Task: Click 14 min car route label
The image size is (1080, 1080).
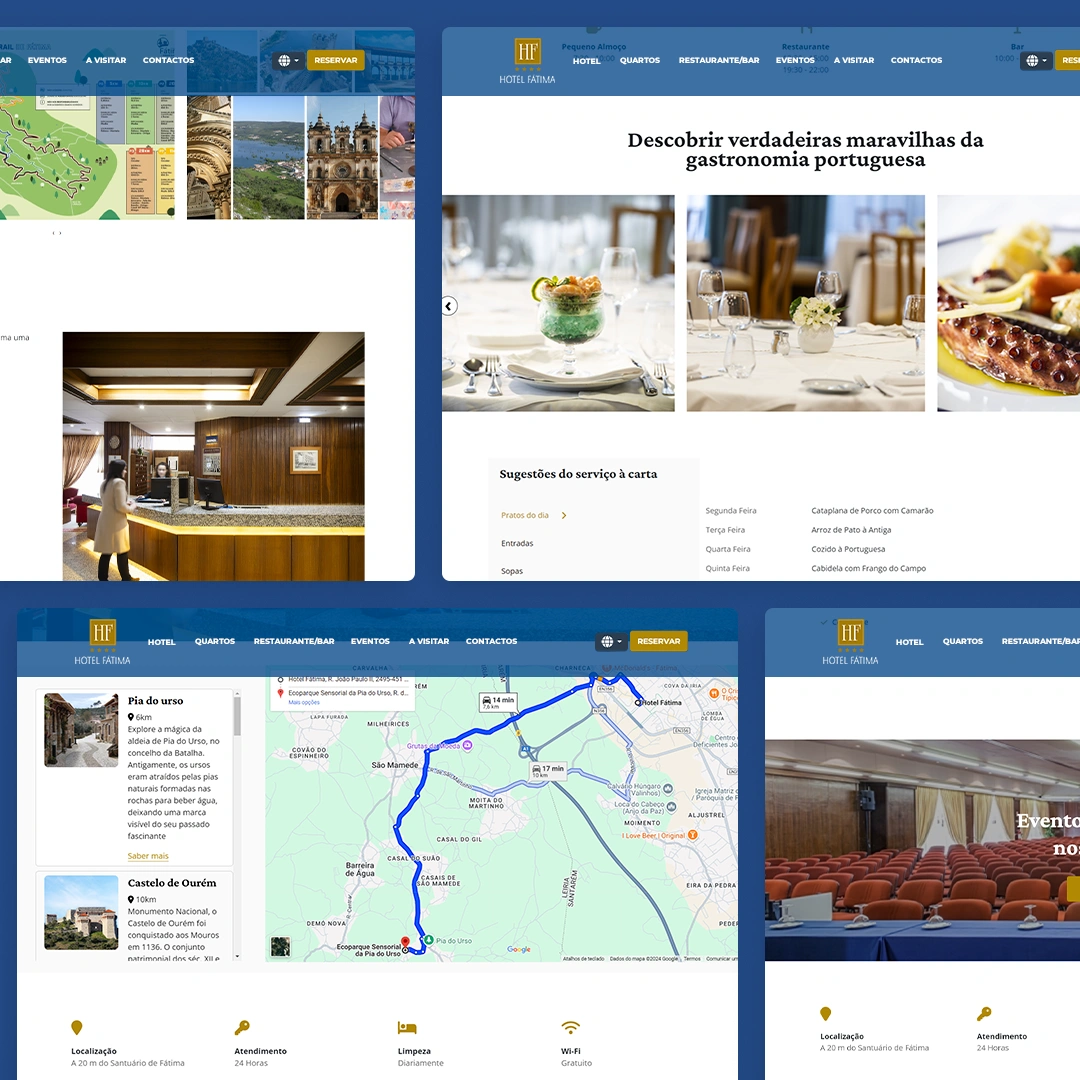Action: pyautogui.click(x=498, y=703)
